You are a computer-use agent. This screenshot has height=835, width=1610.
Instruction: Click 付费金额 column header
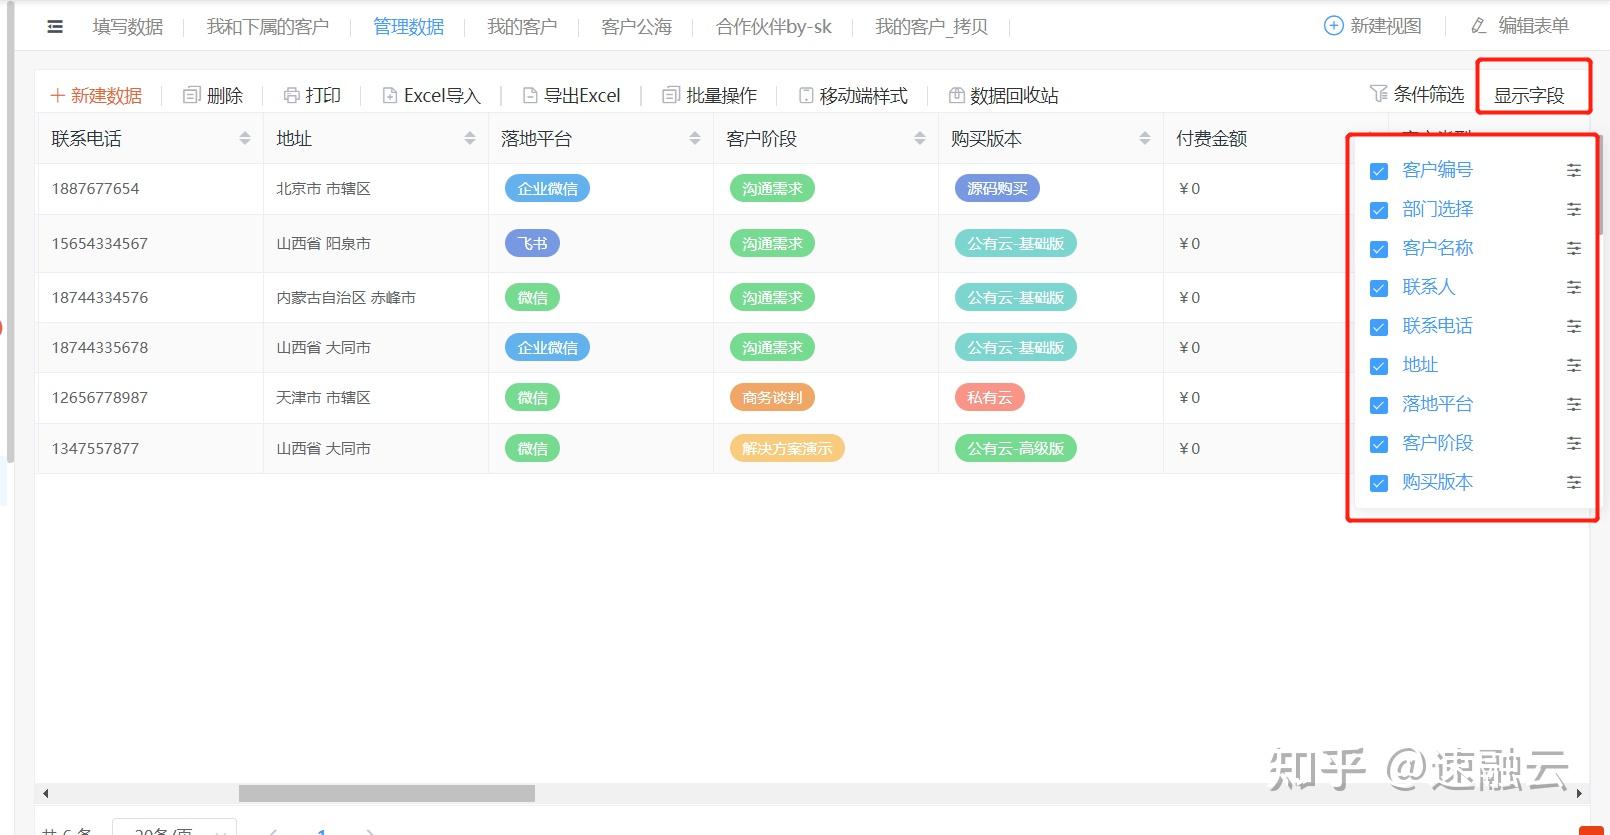pyautogui.click(x=1212, y=138)
